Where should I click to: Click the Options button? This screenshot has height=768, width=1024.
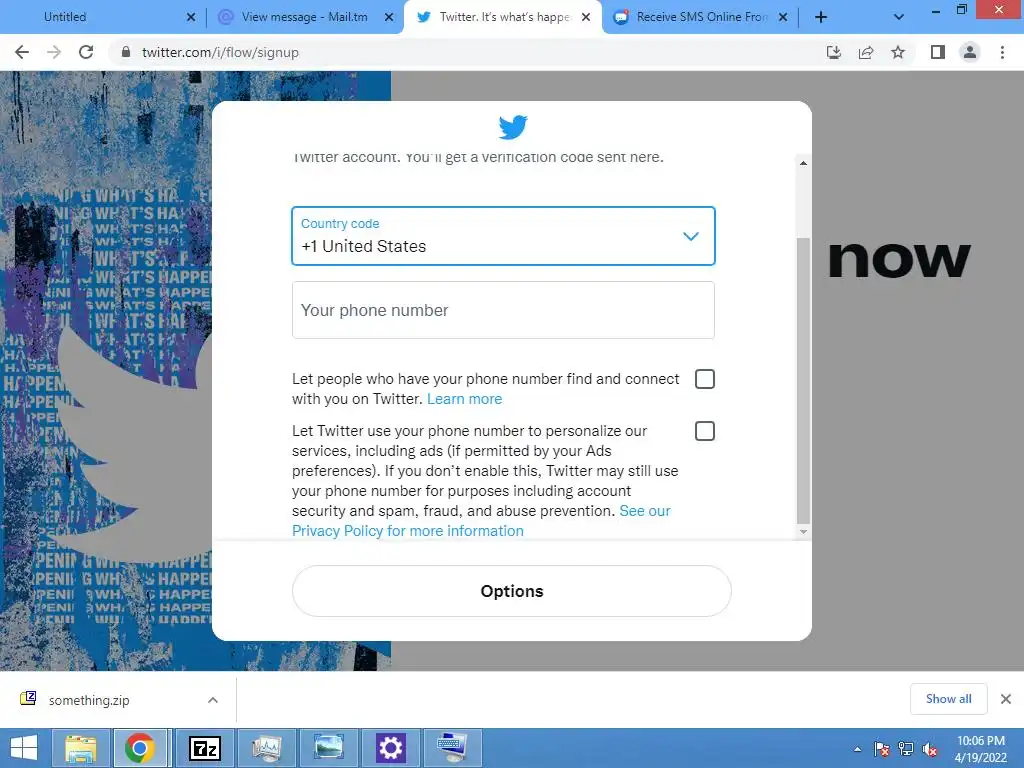(x=511, y=591)
